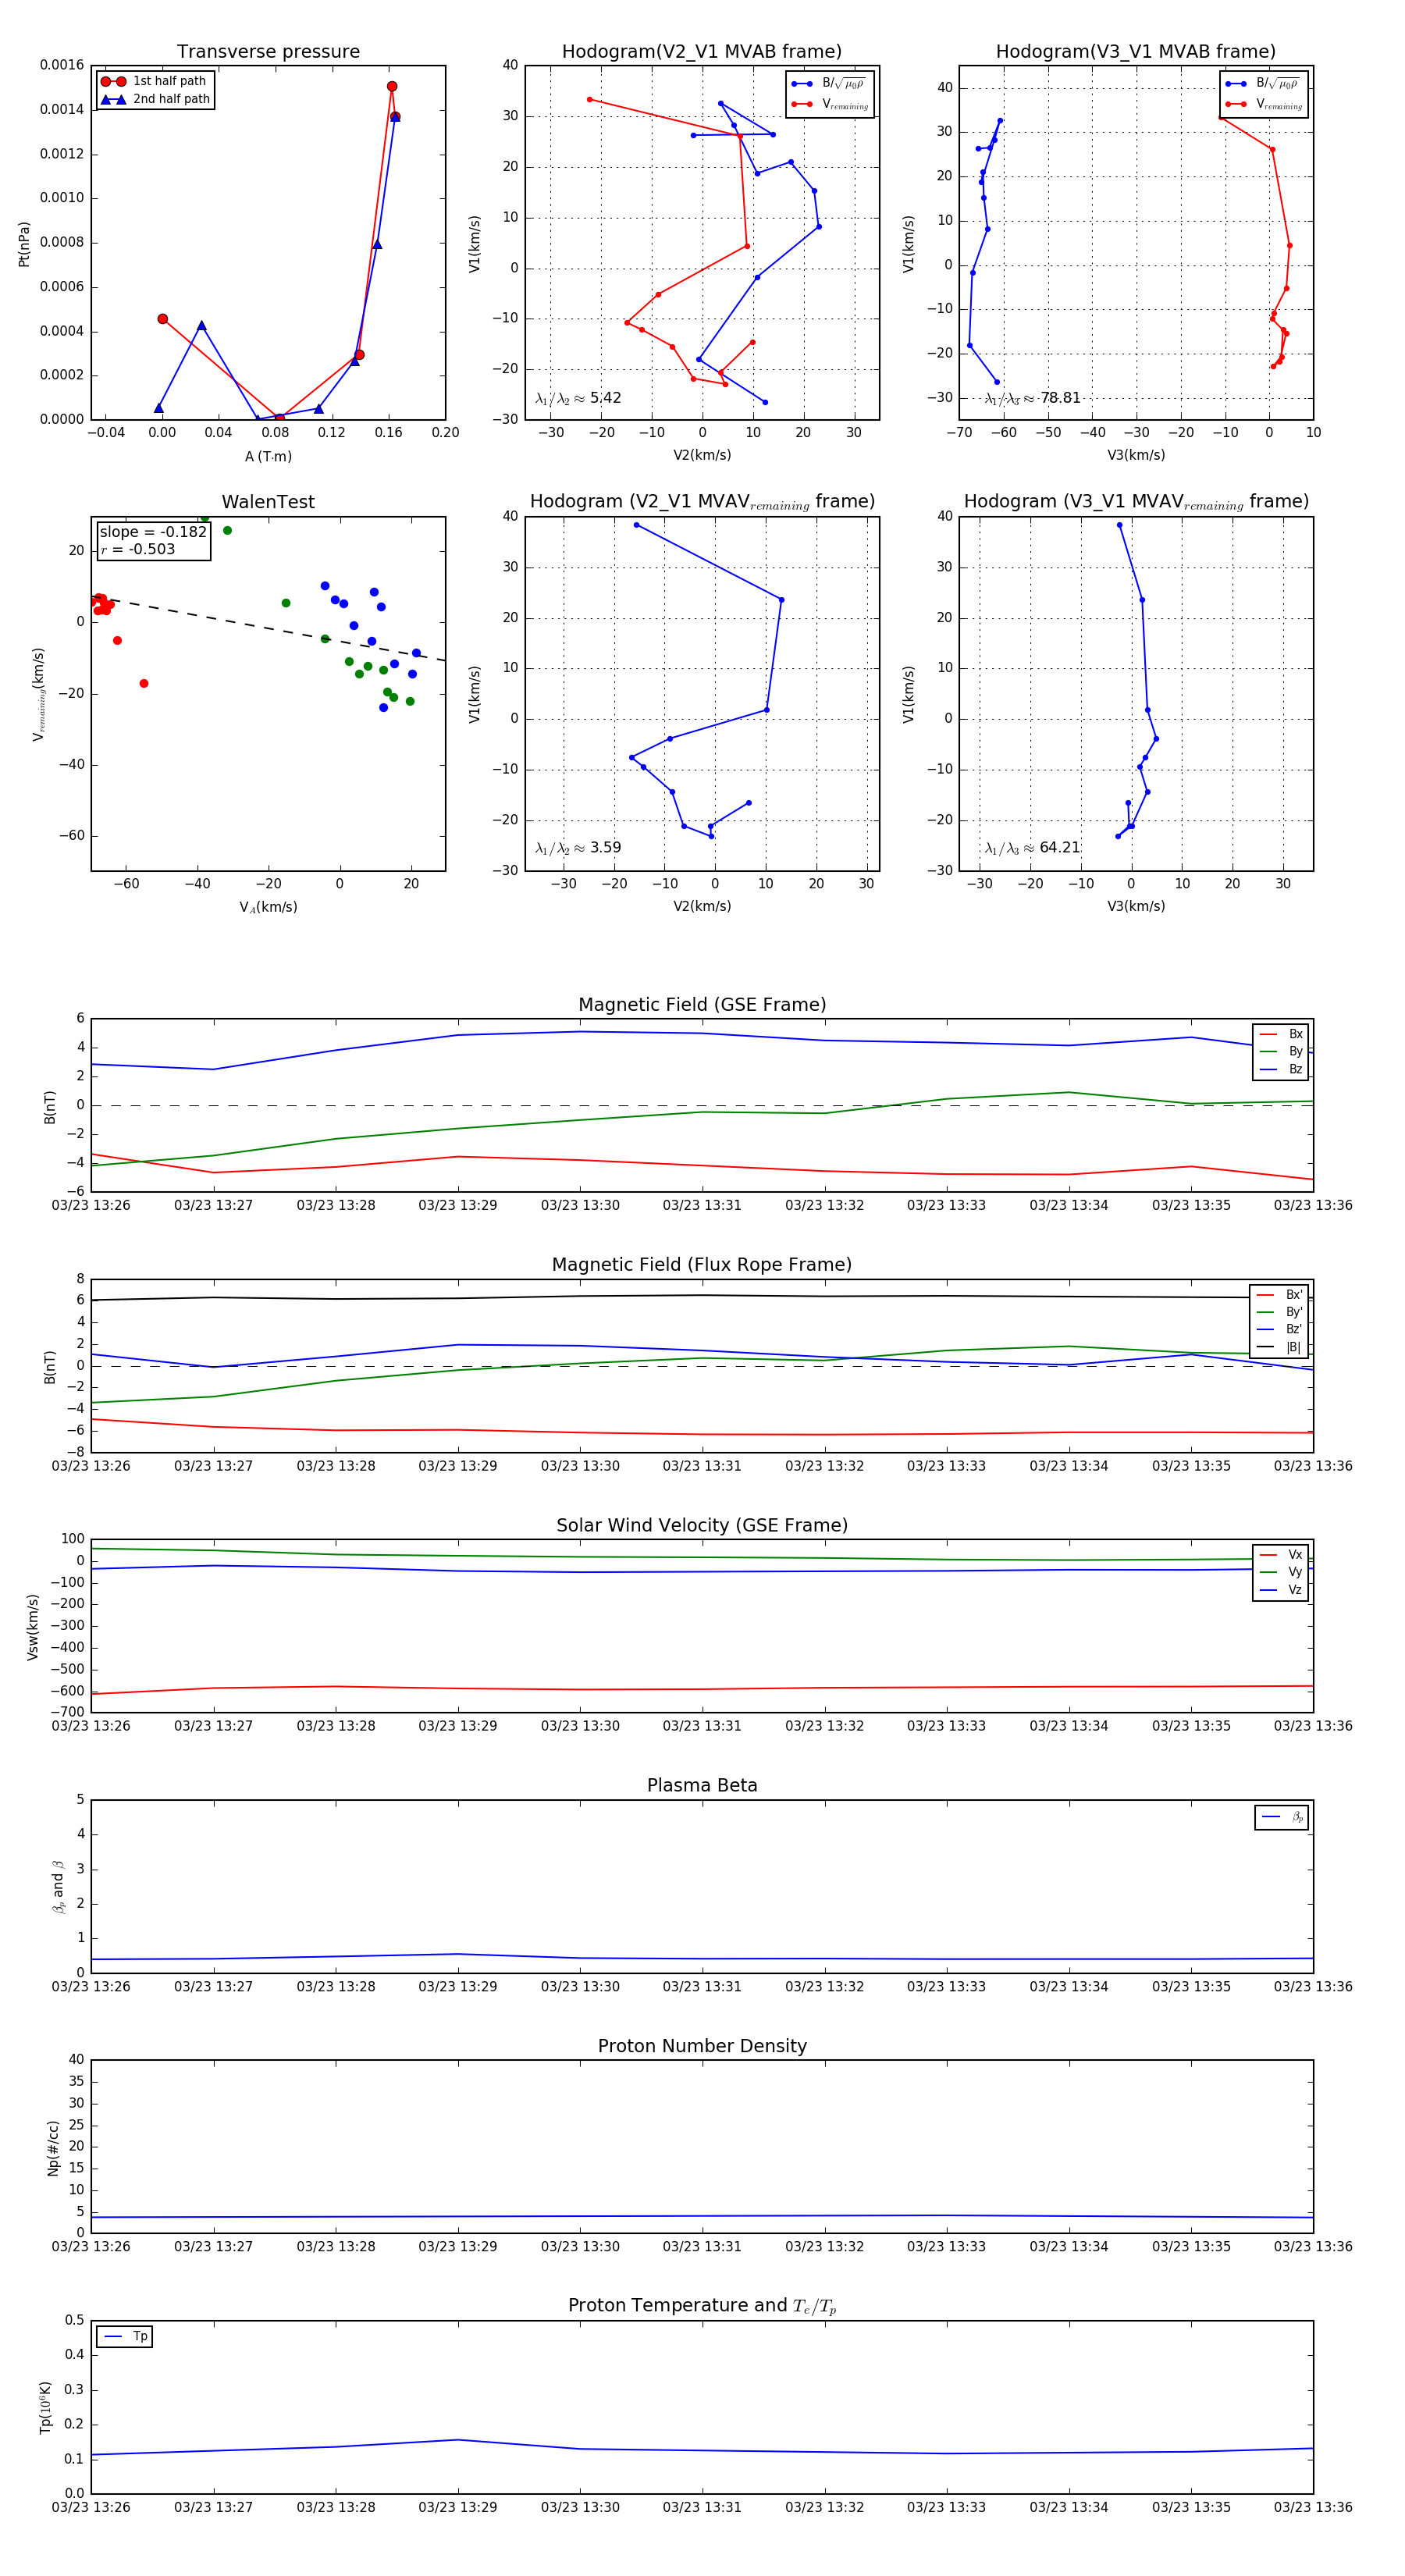The image size is (1405, 2576).
Task: Select the 'r = -0.503' annotation
Action: pos(138,549)
